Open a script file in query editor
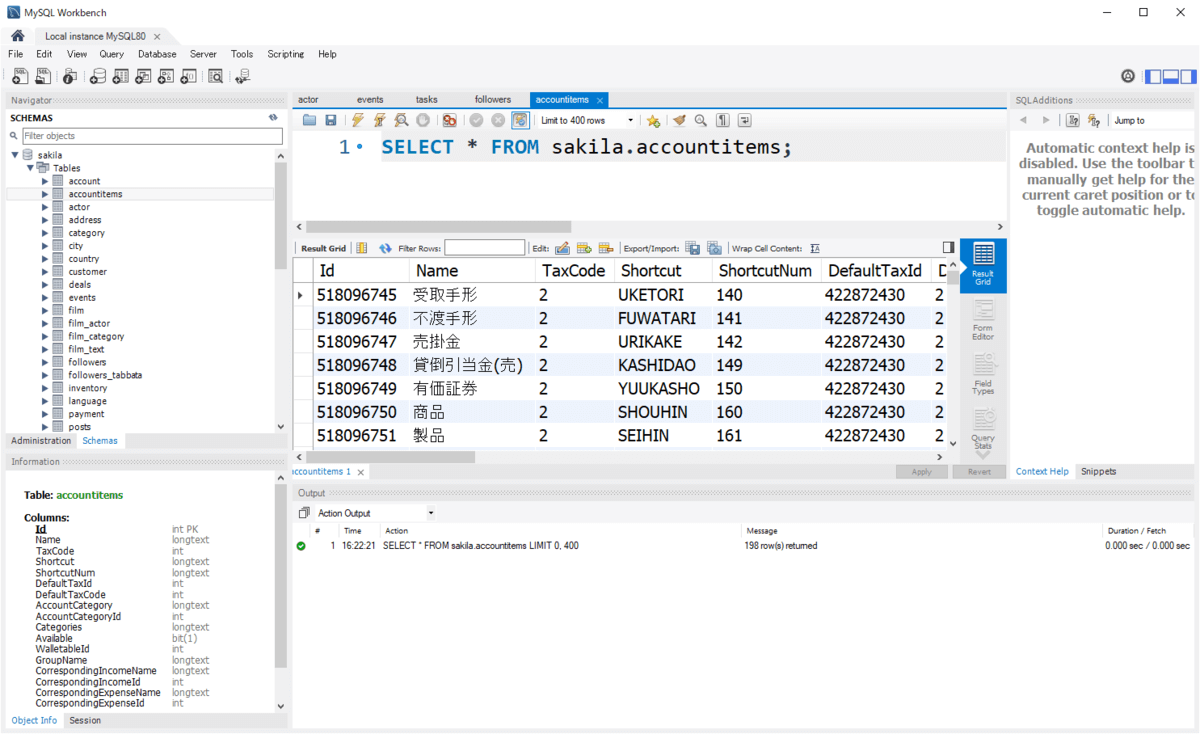This screenshot has width=1200, height=734. click(x=309, y=120)
